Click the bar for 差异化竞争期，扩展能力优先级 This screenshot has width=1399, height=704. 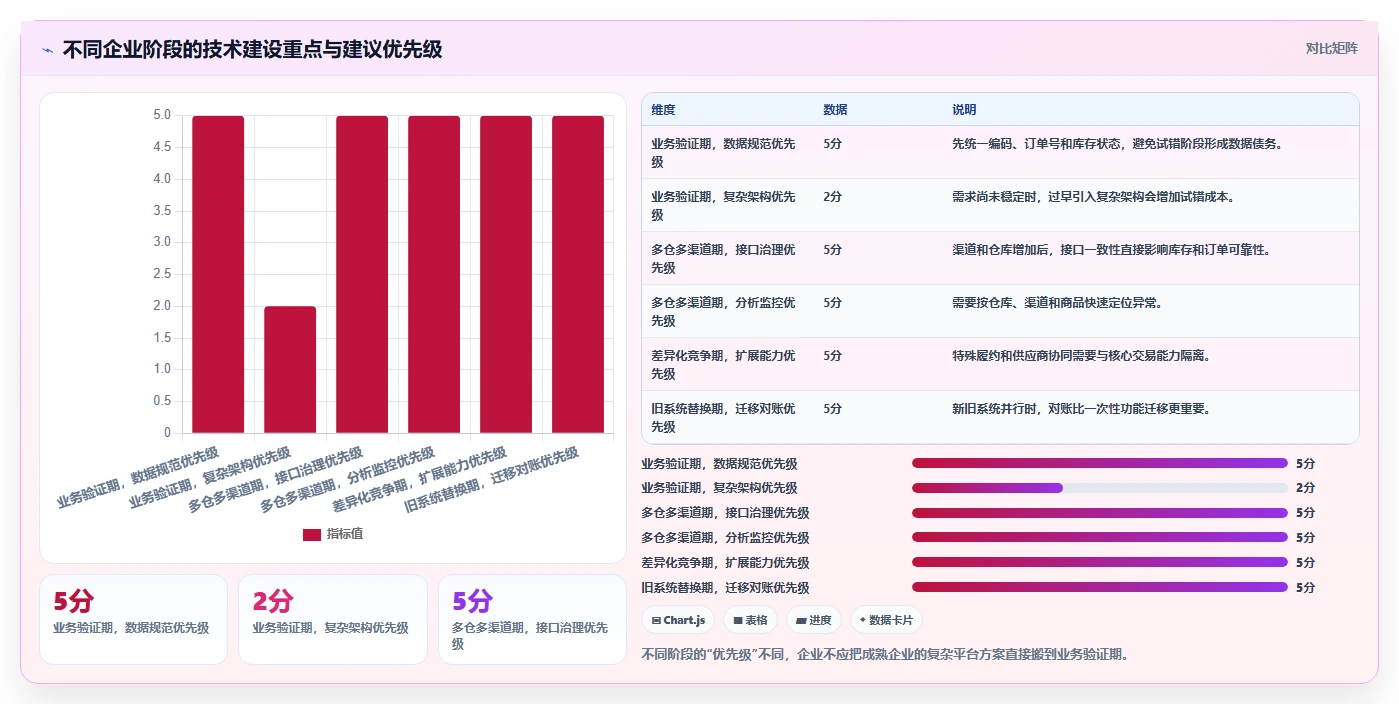point(506,274)
